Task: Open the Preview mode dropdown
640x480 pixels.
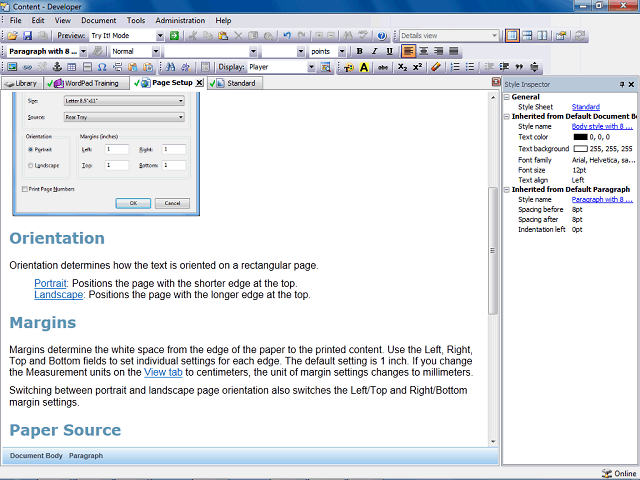Action: [160, 36]
